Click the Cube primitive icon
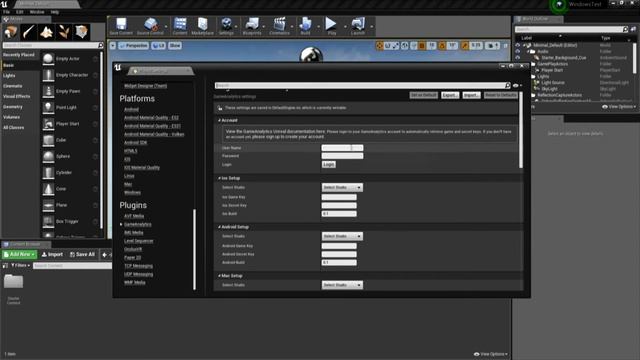Image resolution: width=640 pixels, height=360 pixels. (x=48, y=140)
